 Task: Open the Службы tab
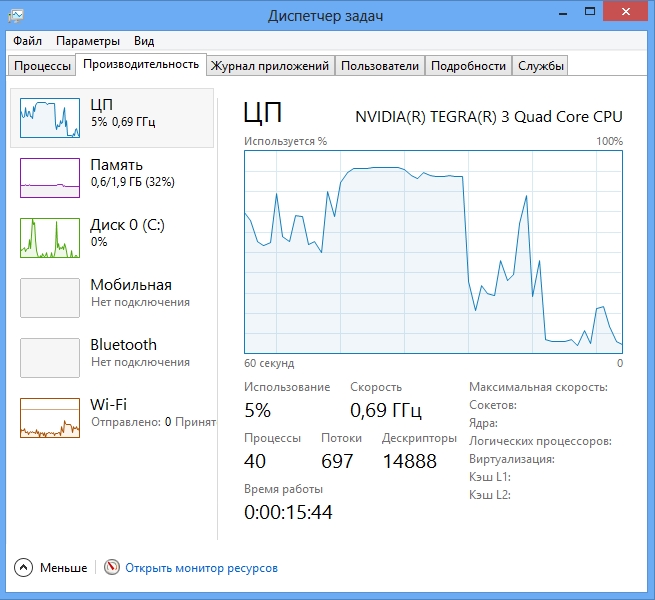541,66
